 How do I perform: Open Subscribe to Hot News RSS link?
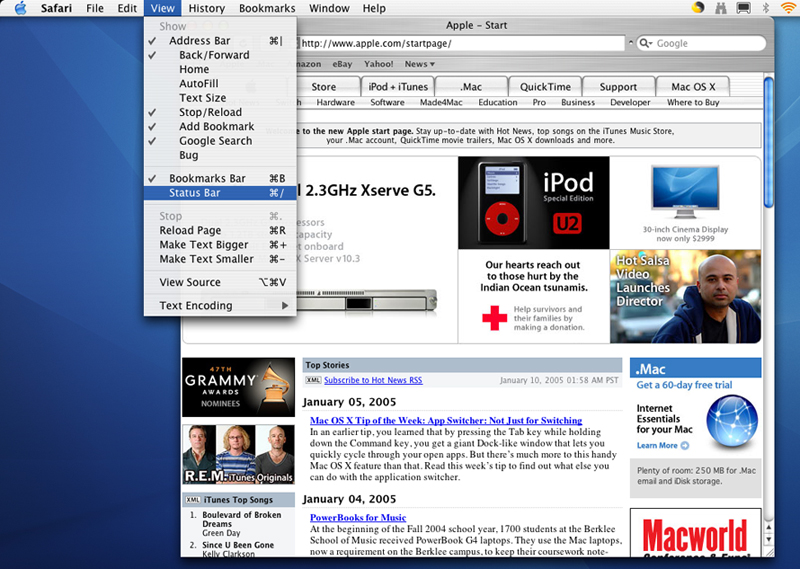point(373,380)
